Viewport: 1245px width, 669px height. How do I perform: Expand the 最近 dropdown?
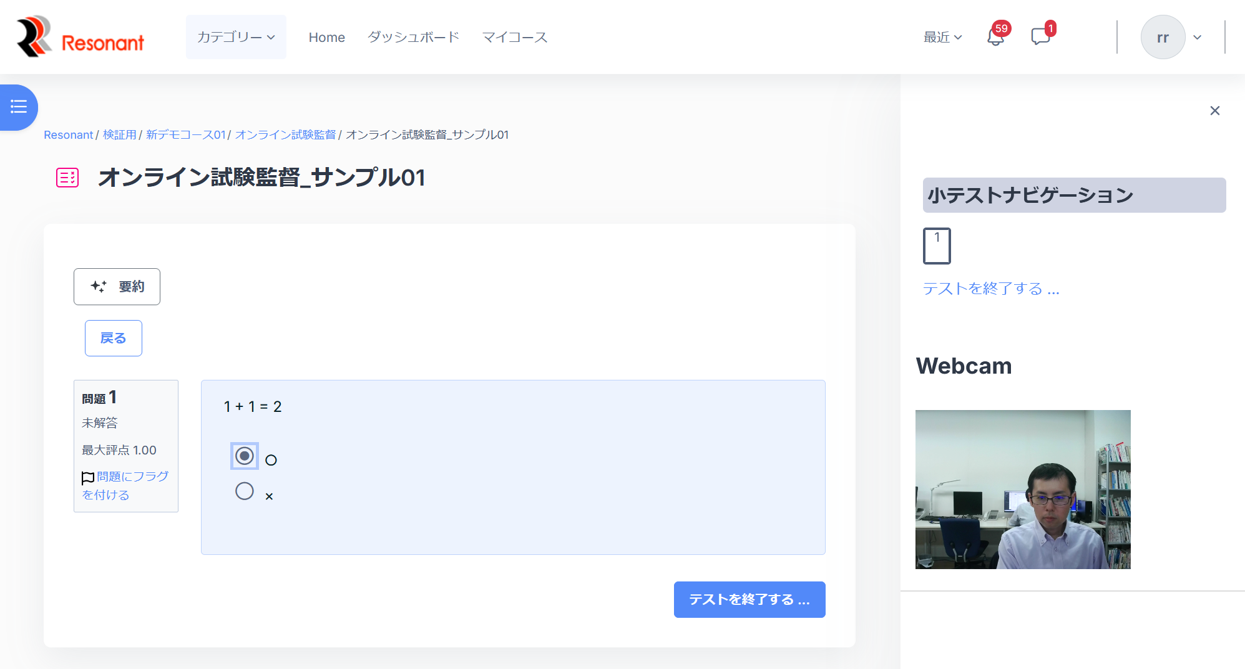click(x=942, y=38)
